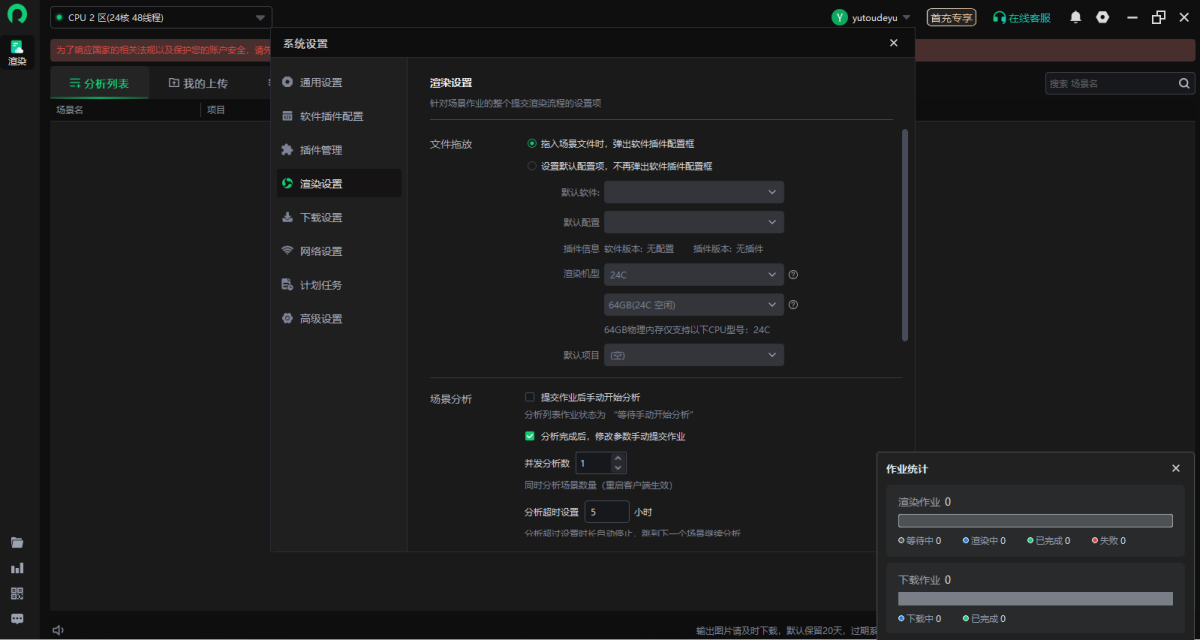The width and height of the screenshot is (1200, 640).
Task: Close the 作业统计 panel
Action: (x=1176, y=468)
